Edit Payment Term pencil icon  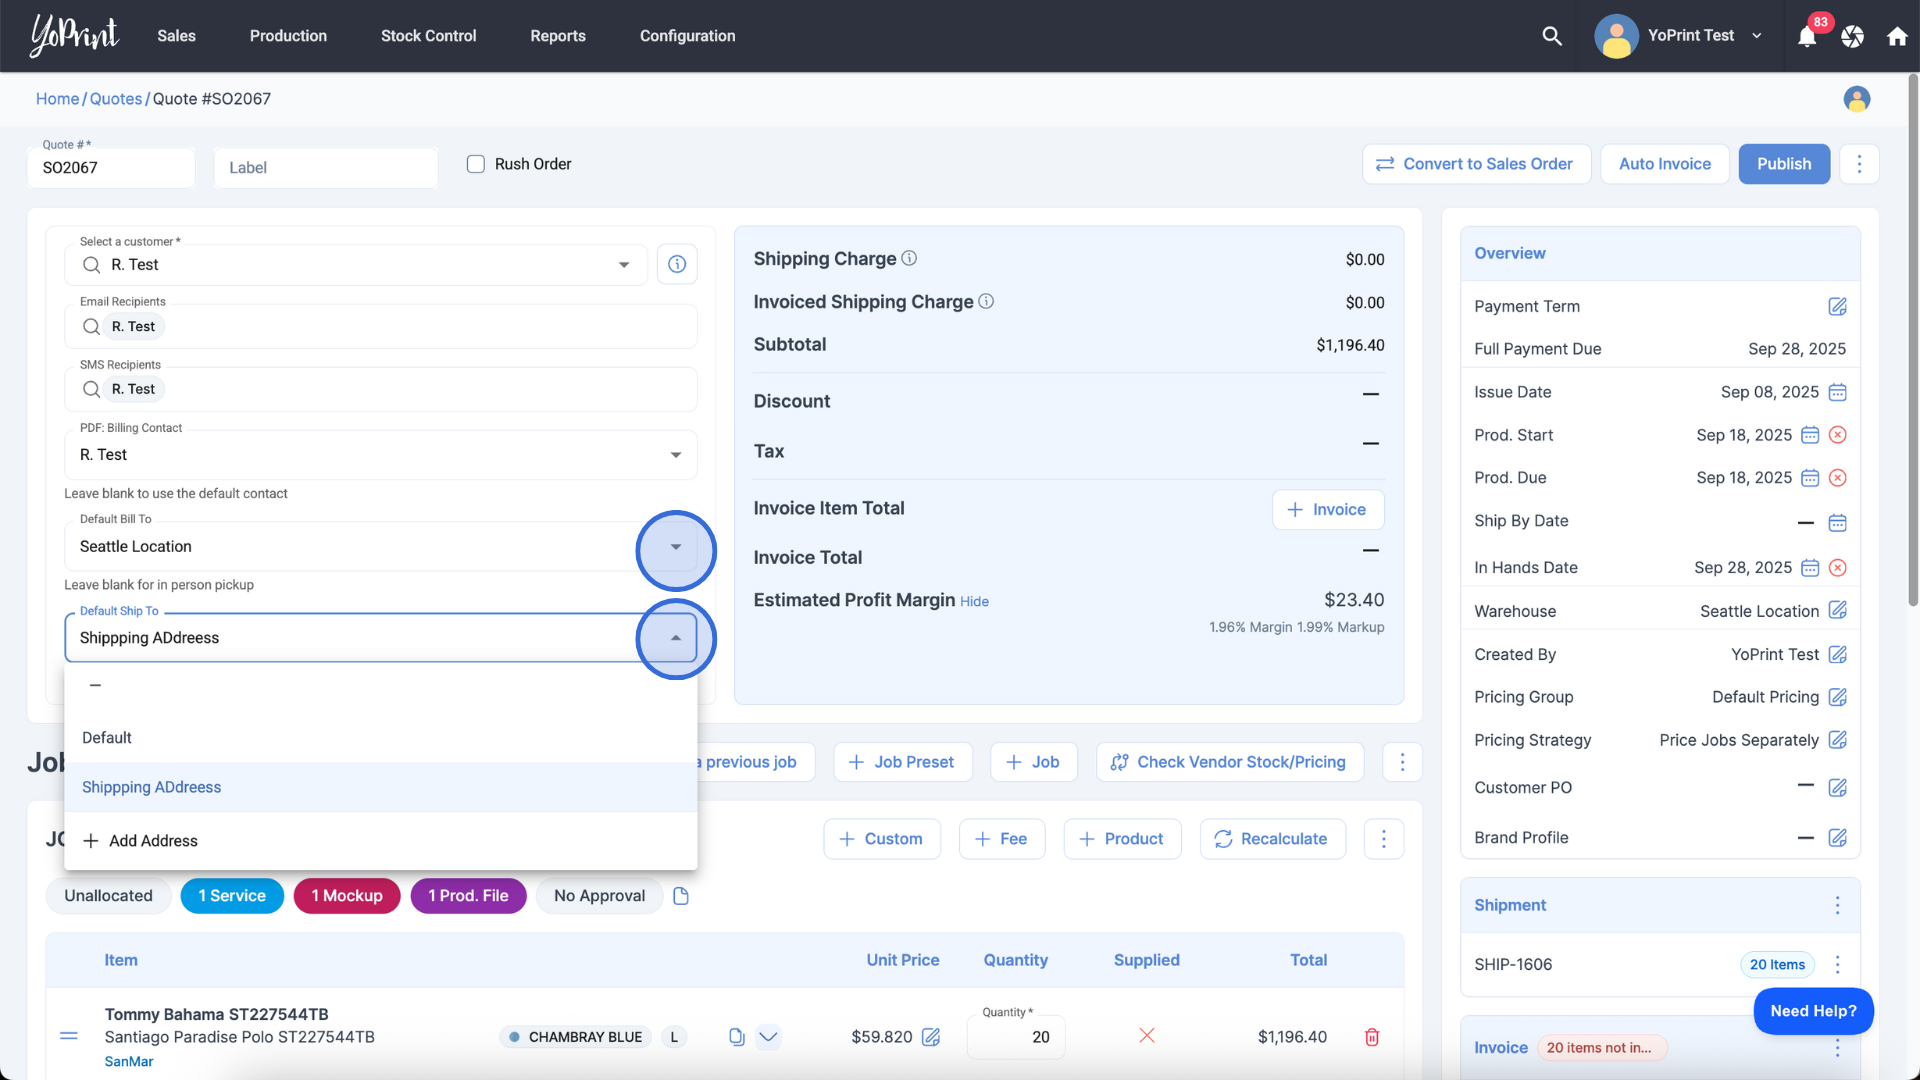pos(1837,307)
